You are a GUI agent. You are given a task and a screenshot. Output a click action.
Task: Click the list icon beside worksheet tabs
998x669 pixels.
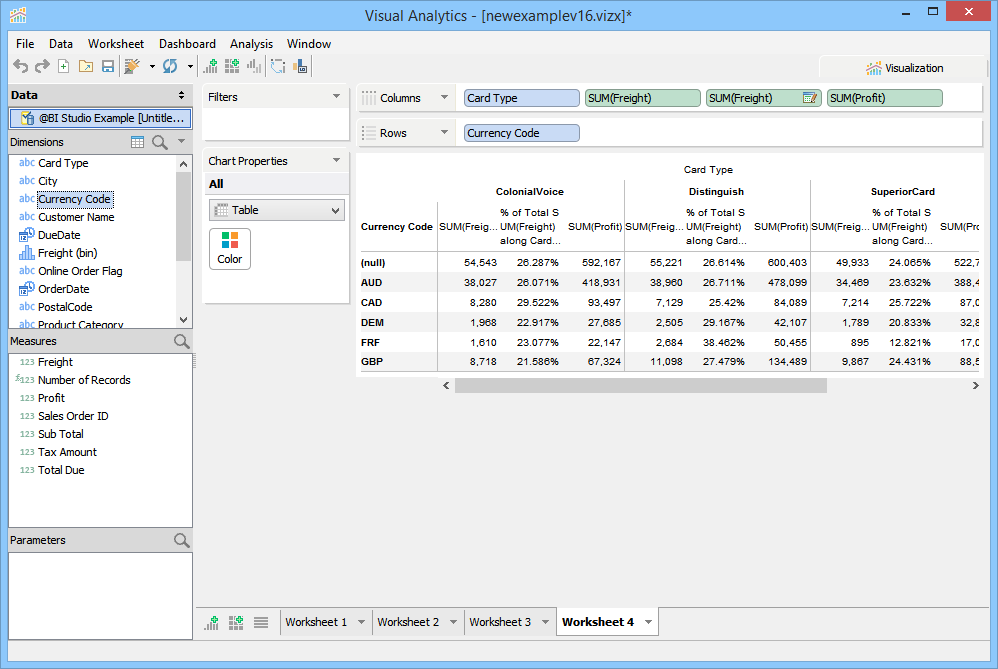[261, 622]
